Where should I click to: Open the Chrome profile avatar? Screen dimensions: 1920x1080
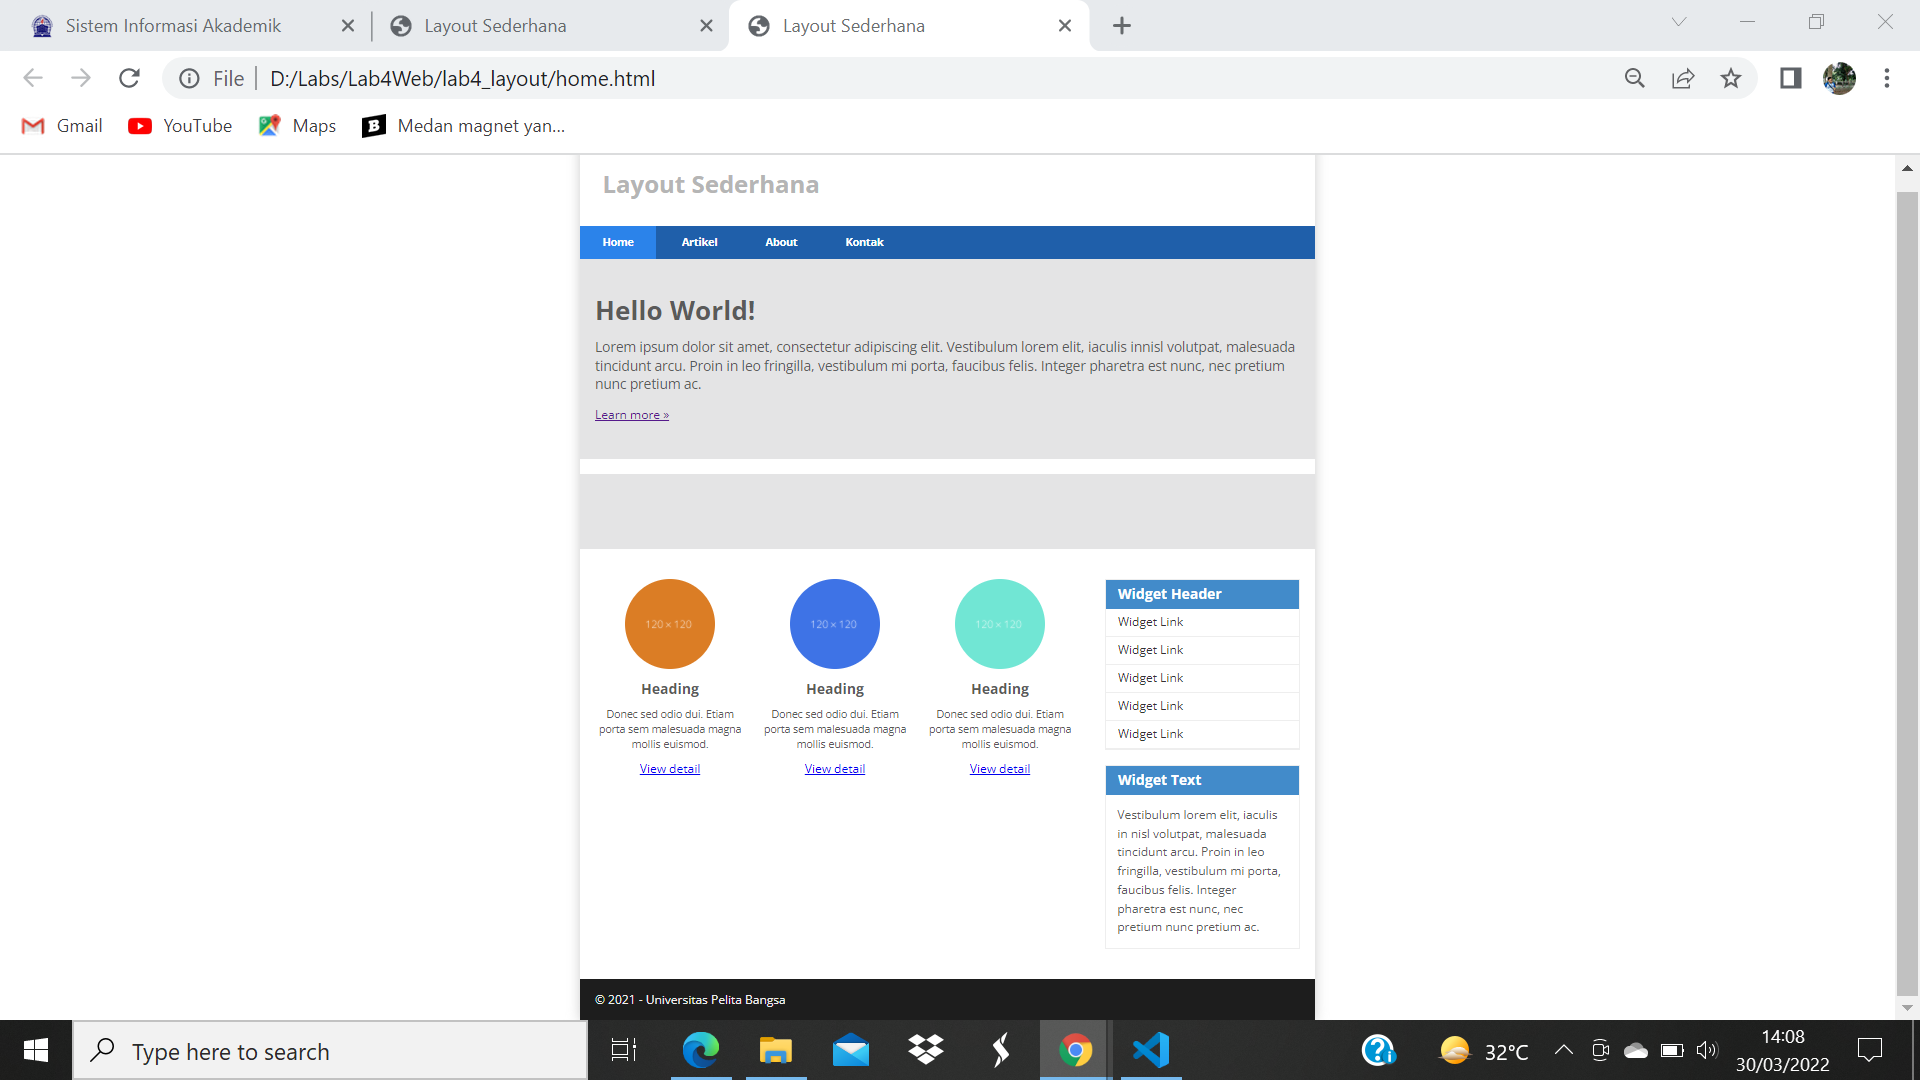point(1840,78)
